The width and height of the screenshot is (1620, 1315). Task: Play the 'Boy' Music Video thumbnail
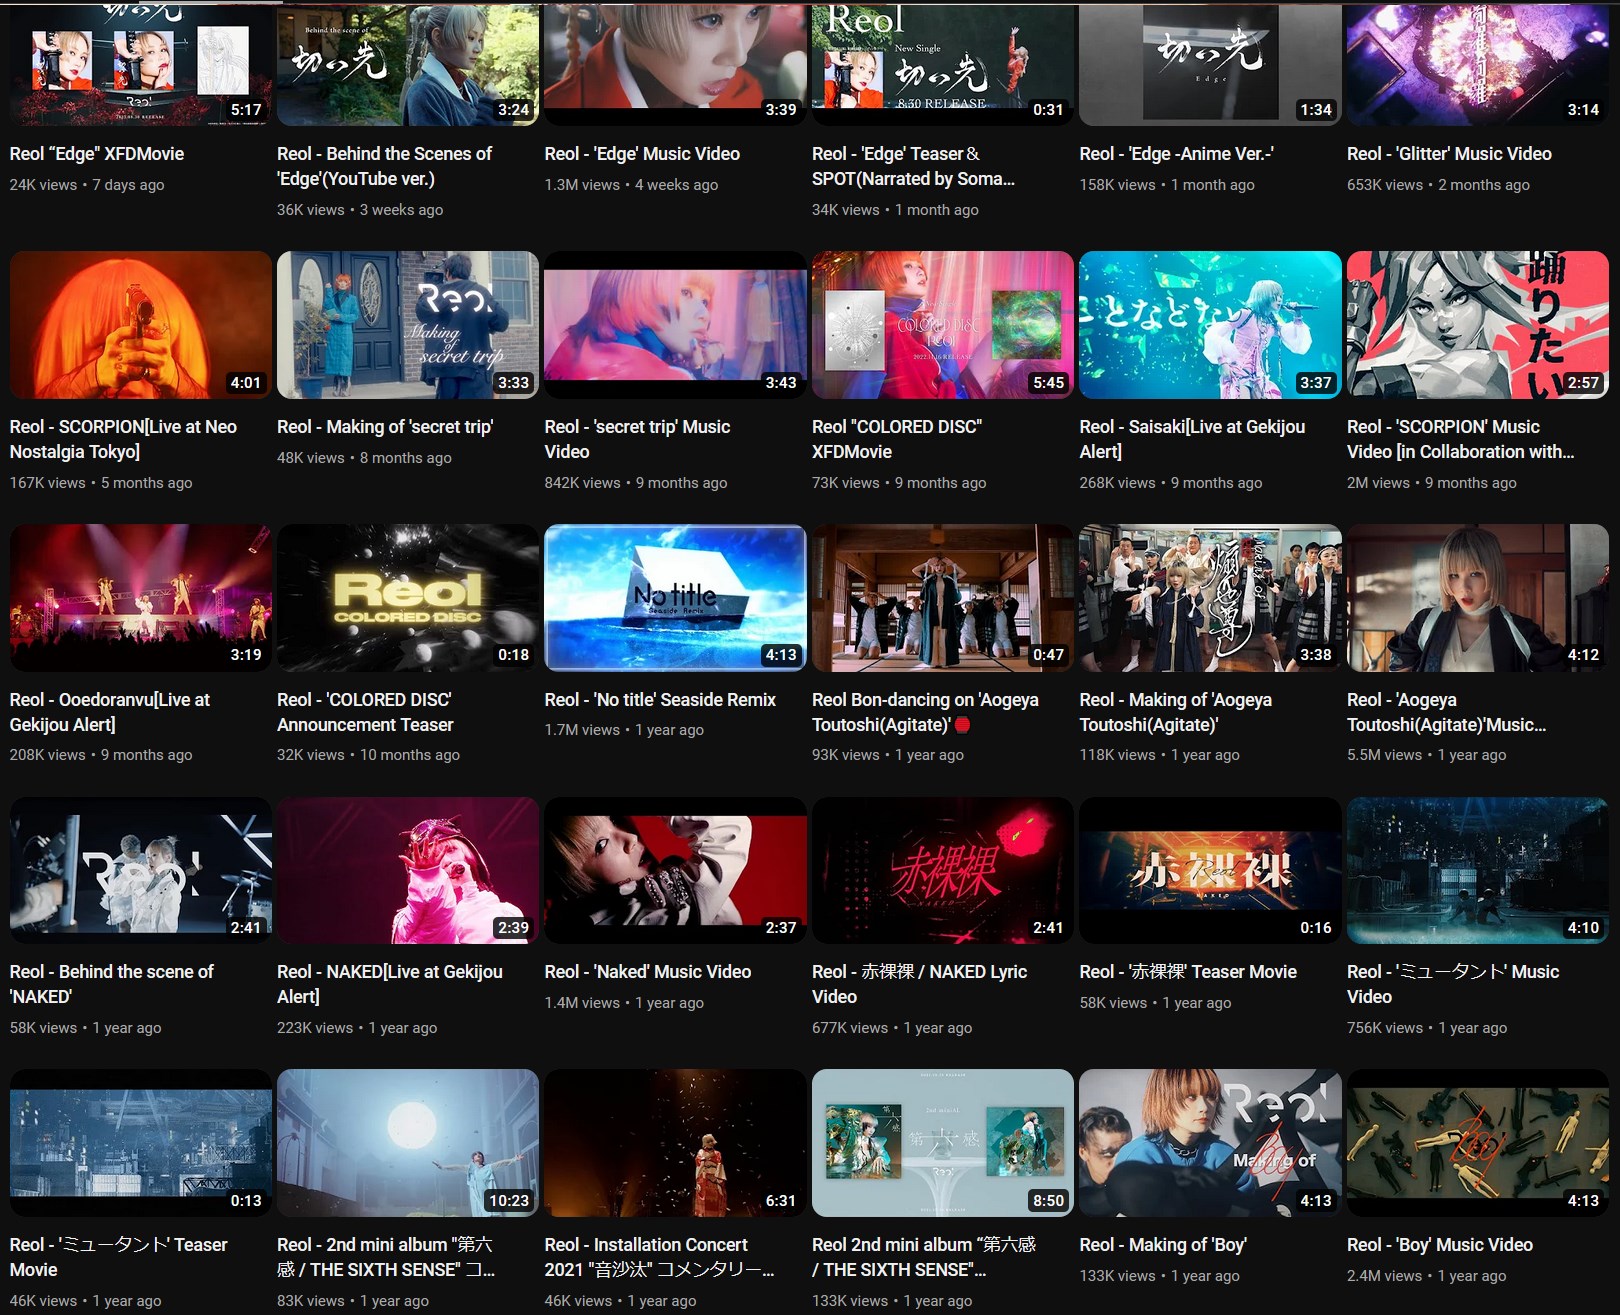tap(1478, 1143)
